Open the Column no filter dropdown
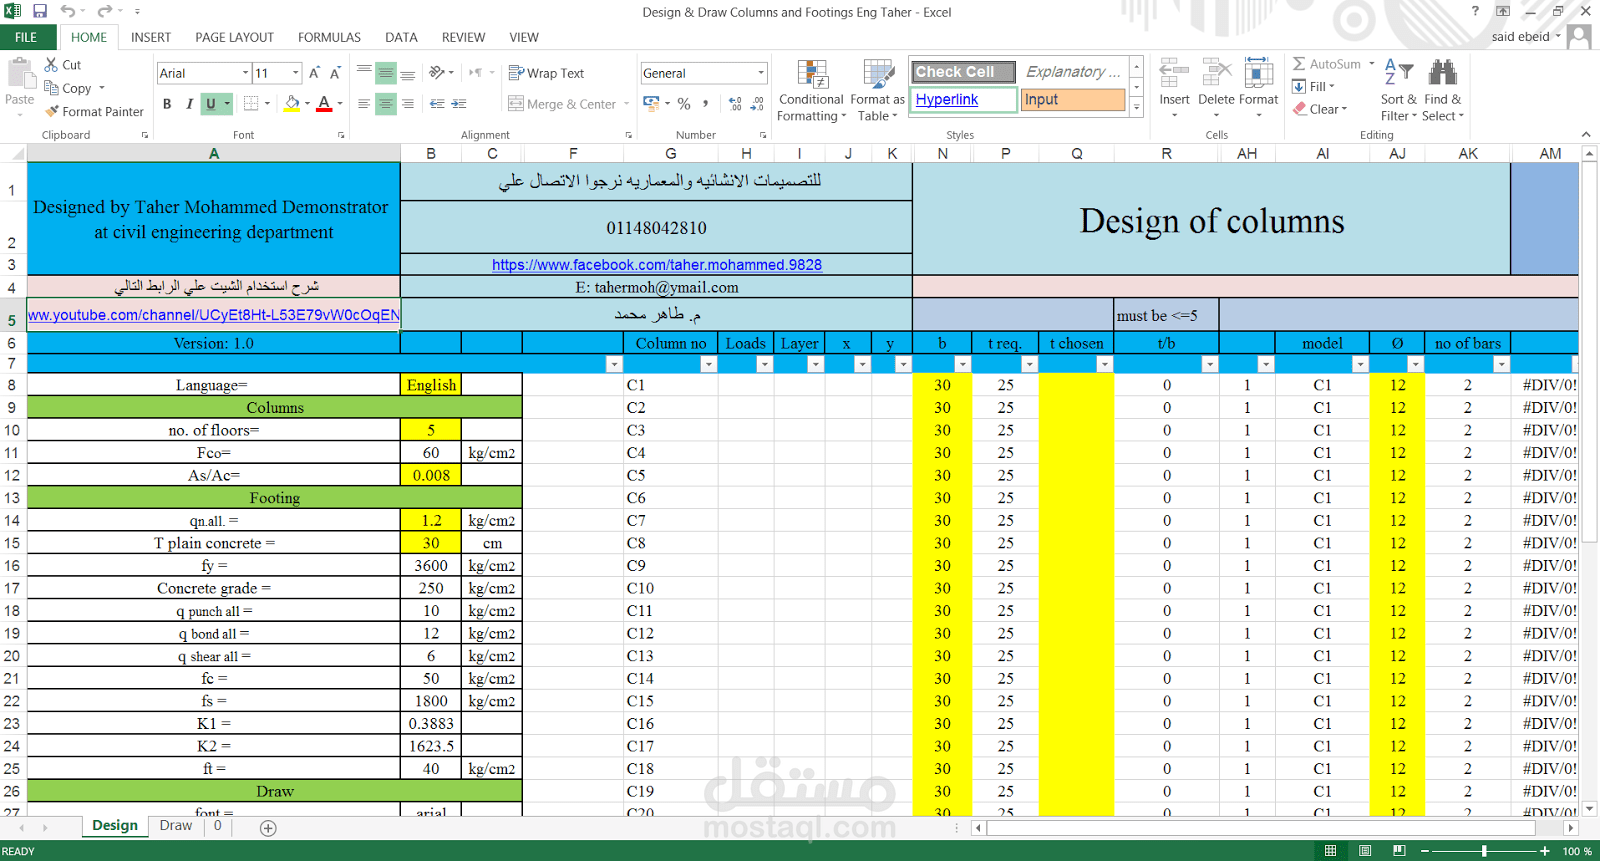The image size is (1600, 861). tap(708, 364)
